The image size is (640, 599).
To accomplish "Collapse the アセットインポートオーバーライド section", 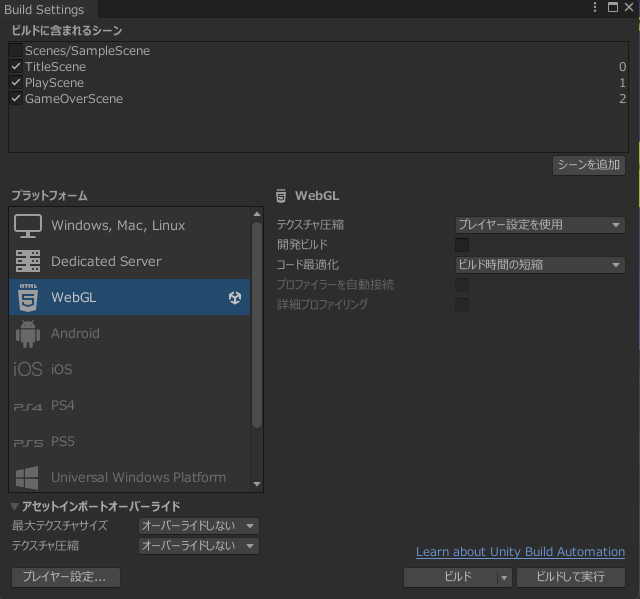I will [15, 507].
